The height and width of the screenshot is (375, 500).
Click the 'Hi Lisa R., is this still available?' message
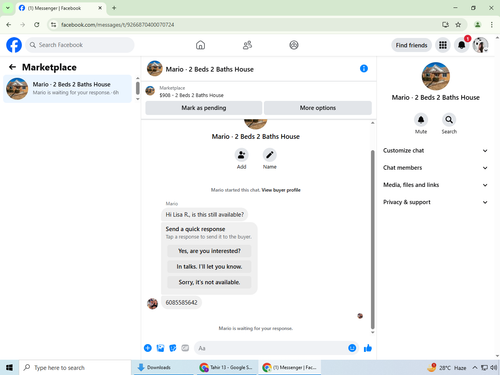[205, 215]
